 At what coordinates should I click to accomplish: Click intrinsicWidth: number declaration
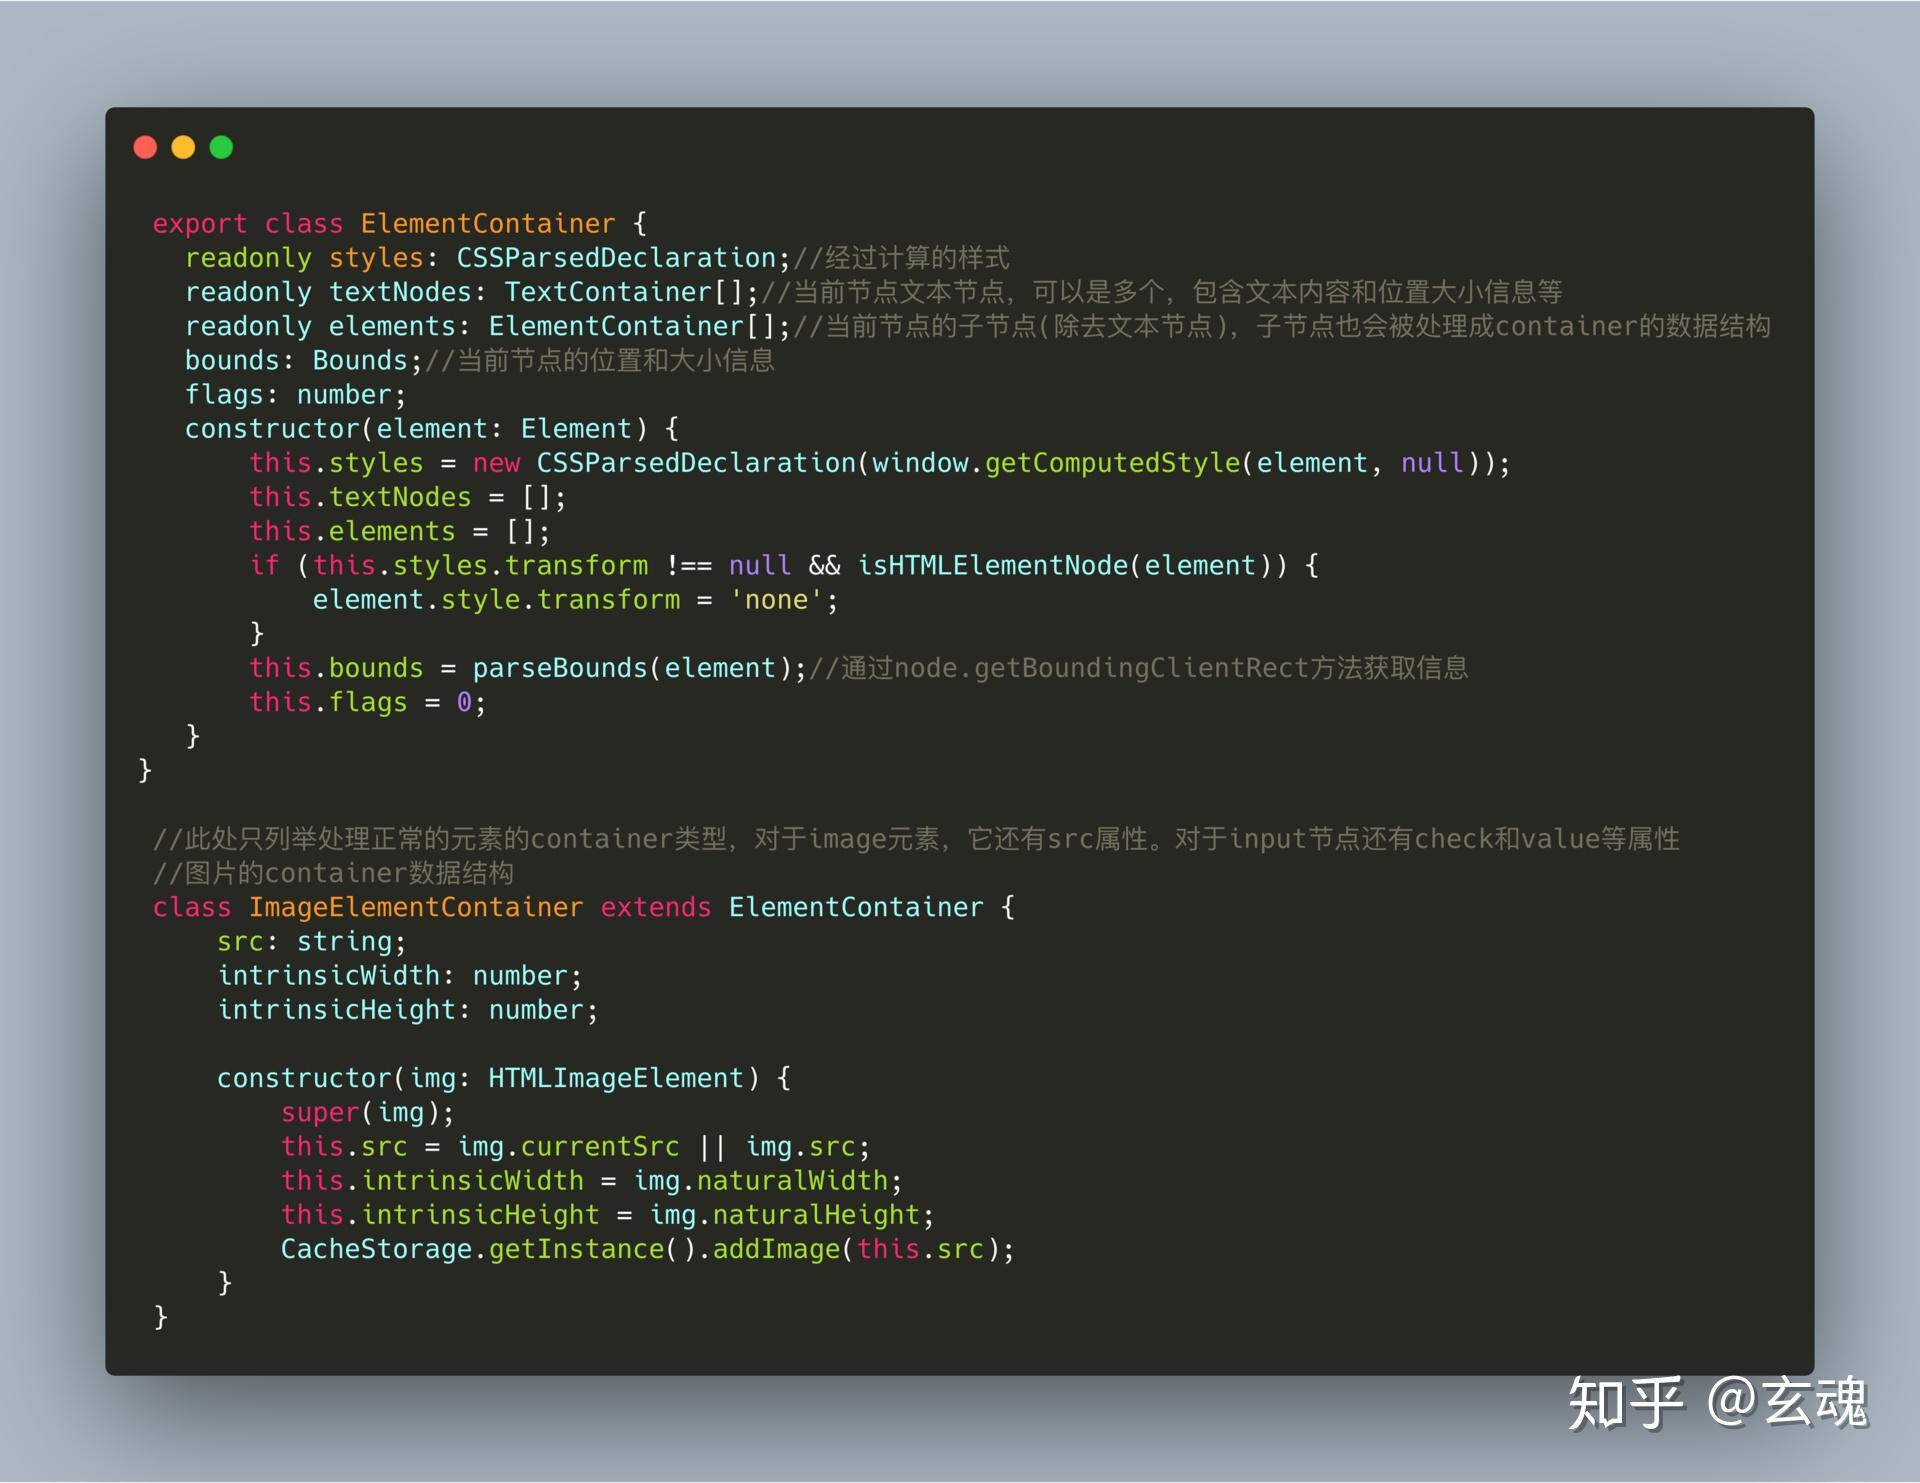(x=400, y=976)
